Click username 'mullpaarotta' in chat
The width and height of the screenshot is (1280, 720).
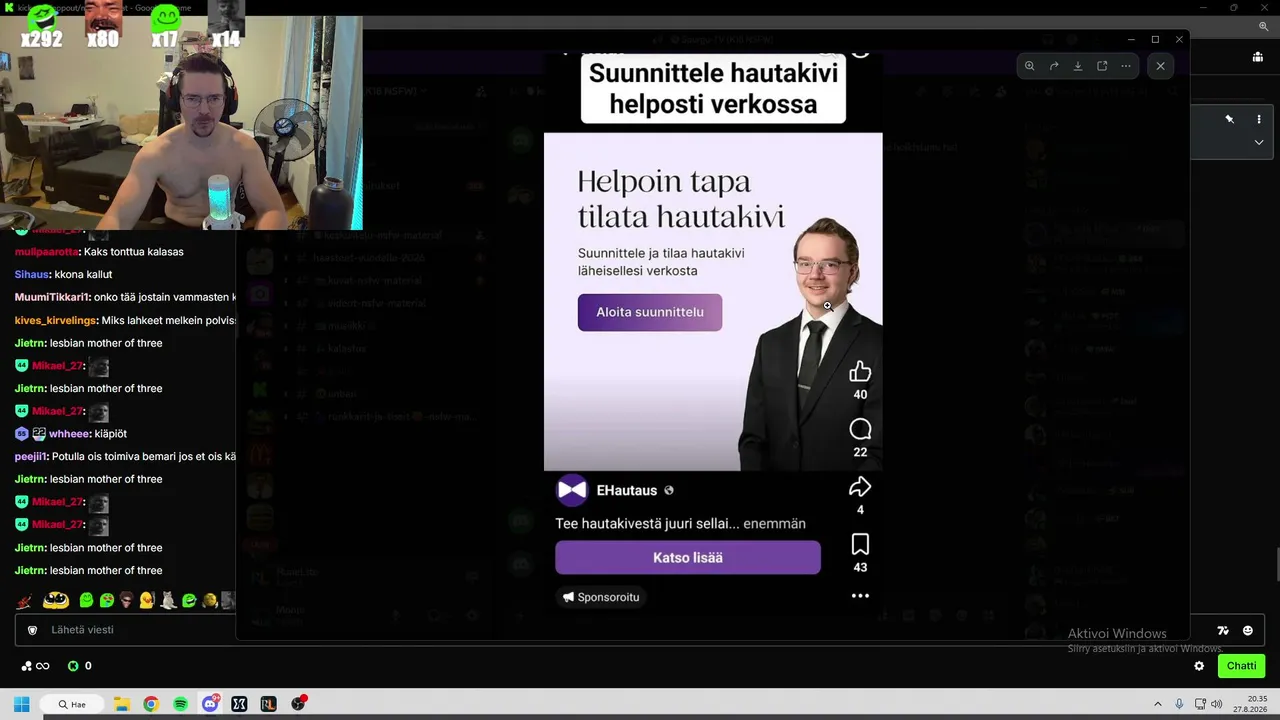(x=47, y=252)
